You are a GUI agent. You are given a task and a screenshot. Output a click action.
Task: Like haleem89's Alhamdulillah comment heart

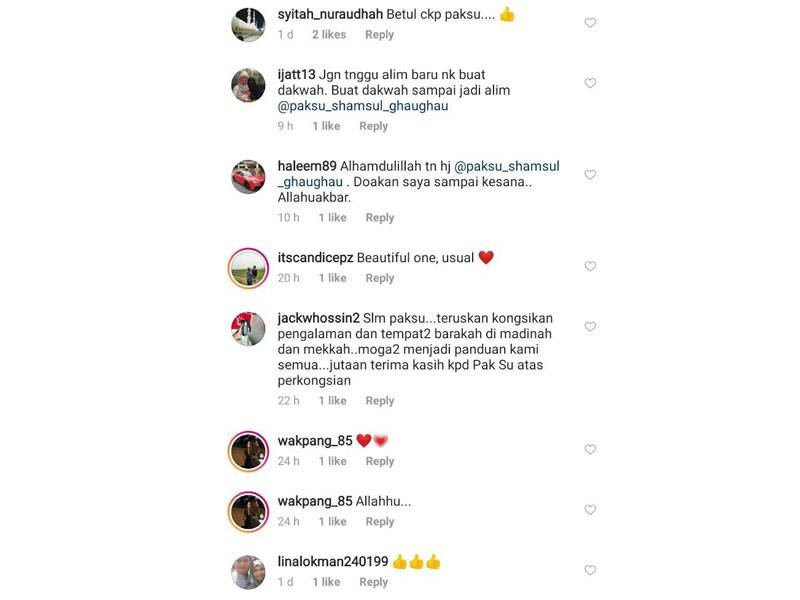(590, 175)
